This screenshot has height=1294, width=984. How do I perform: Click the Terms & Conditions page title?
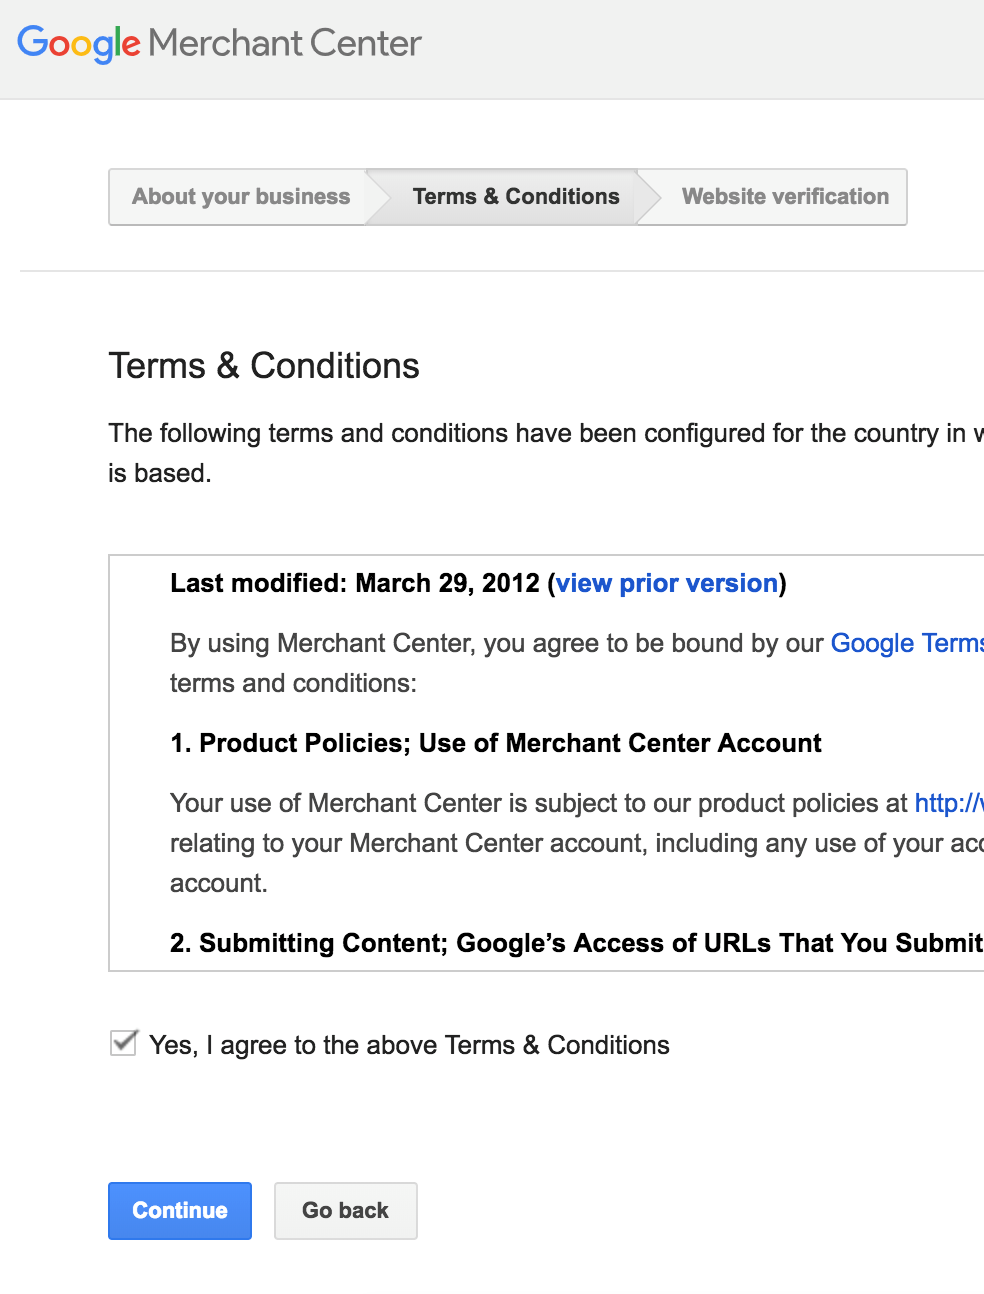click(264, 366)
